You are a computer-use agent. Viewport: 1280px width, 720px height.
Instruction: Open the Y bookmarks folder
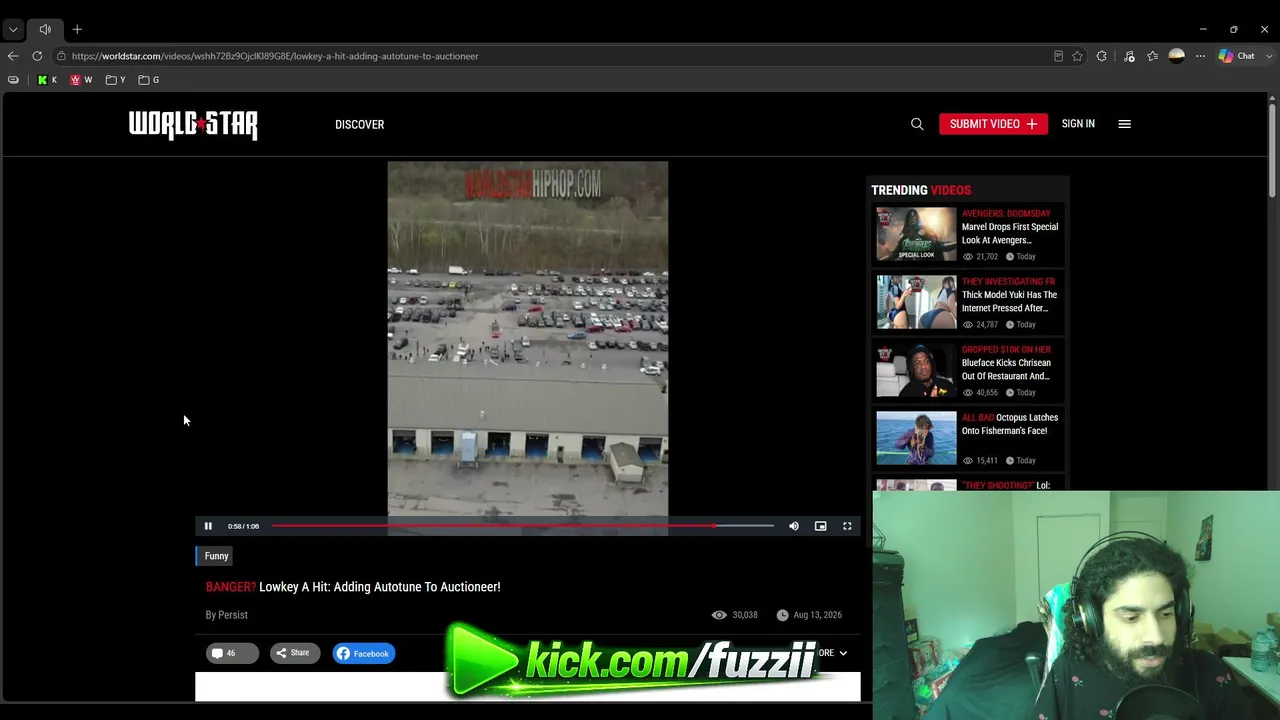(x=116, y=80)
